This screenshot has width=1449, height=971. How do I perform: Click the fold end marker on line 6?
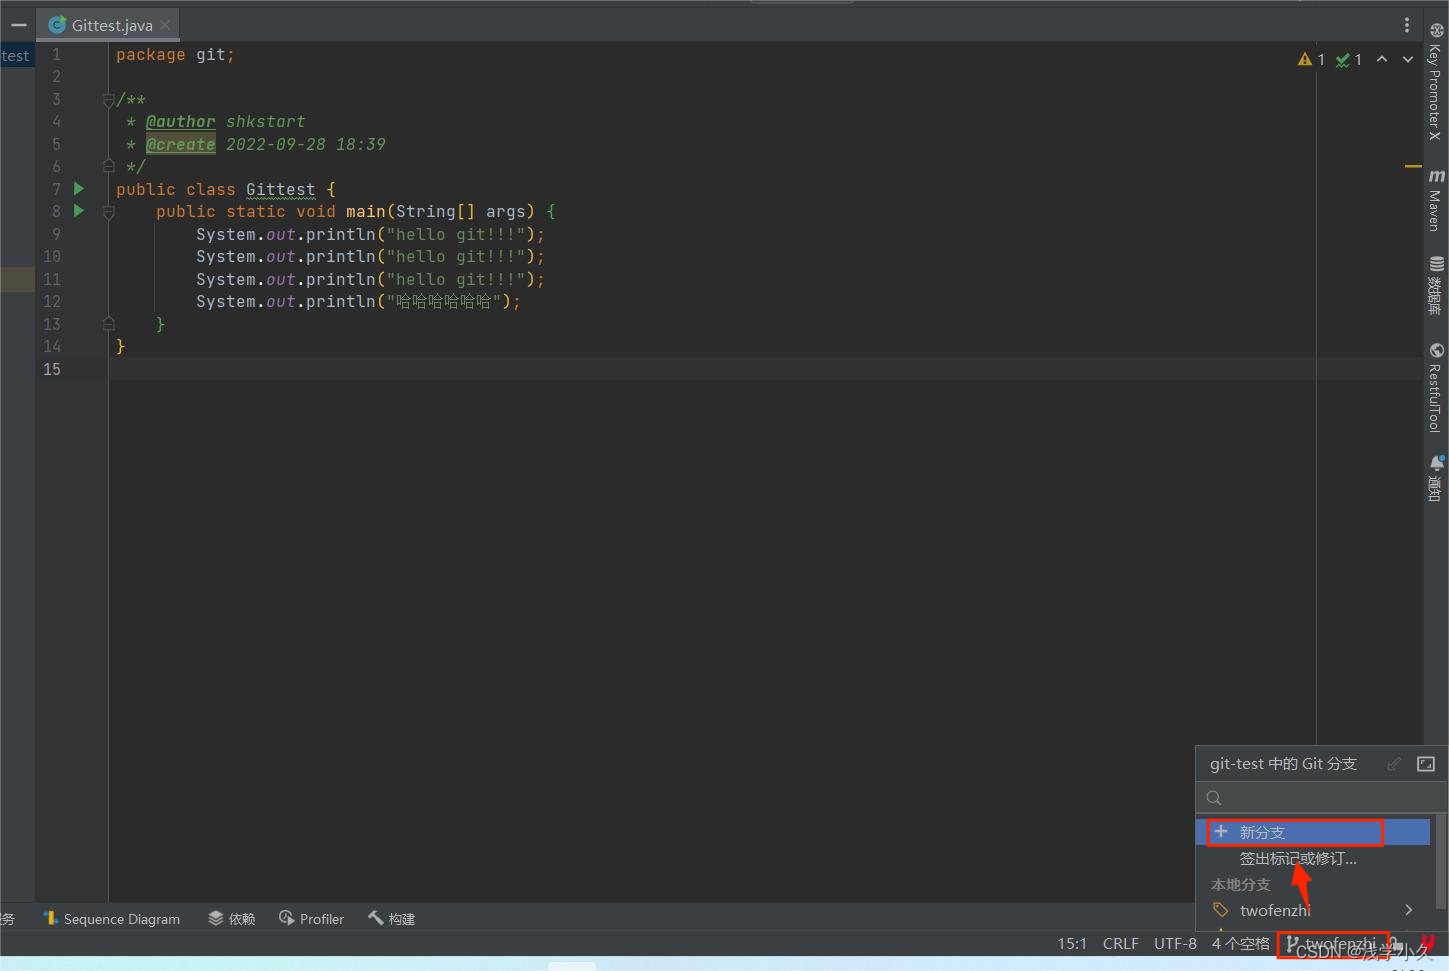108,166
